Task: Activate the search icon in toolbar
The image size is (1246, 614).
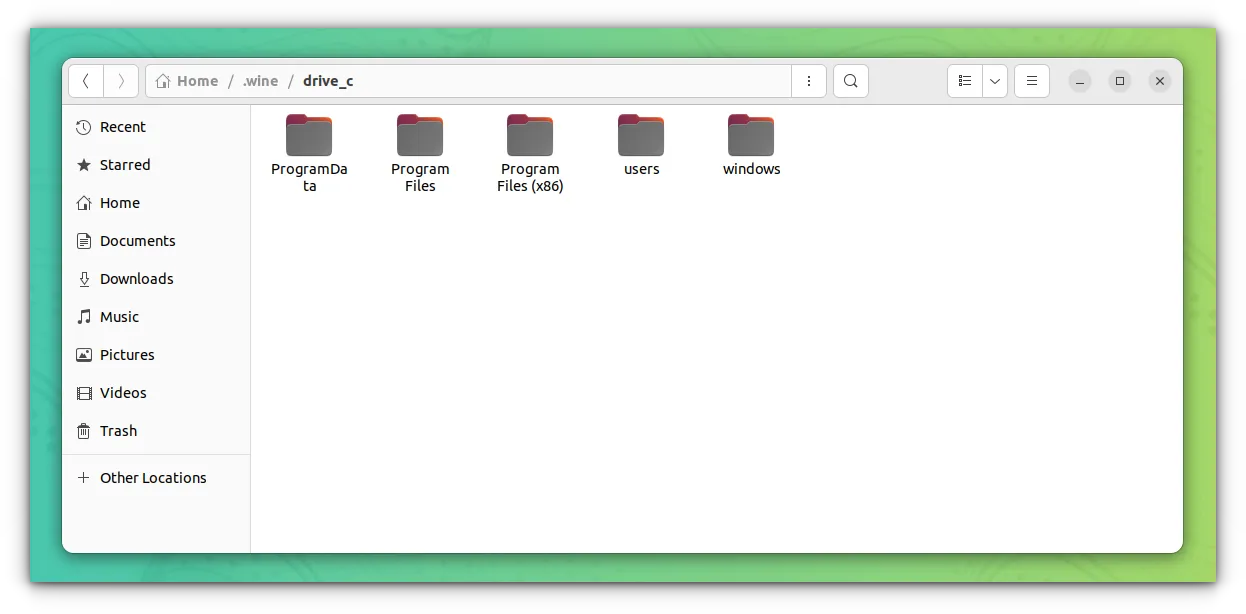Action: pyautogui.click(x=850, y=81)
